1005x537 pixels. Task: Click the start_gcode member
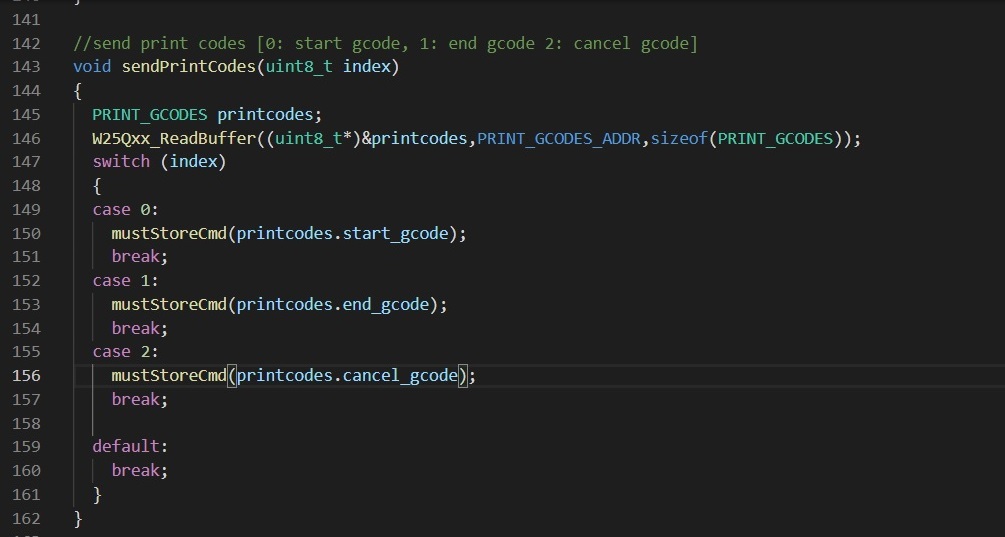[x=395, y=233]
